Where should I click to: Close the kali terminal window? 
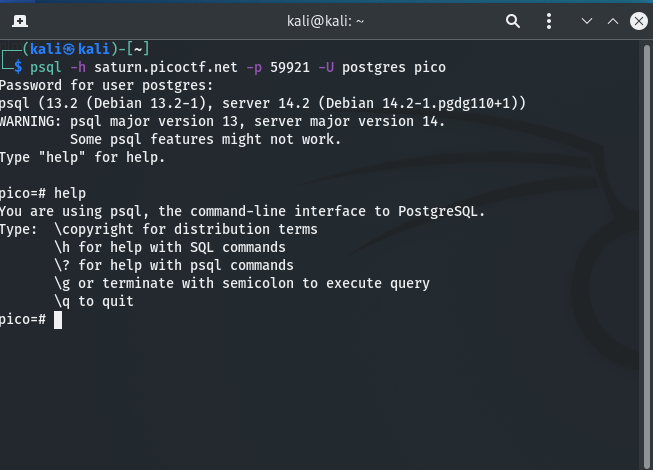636,20
